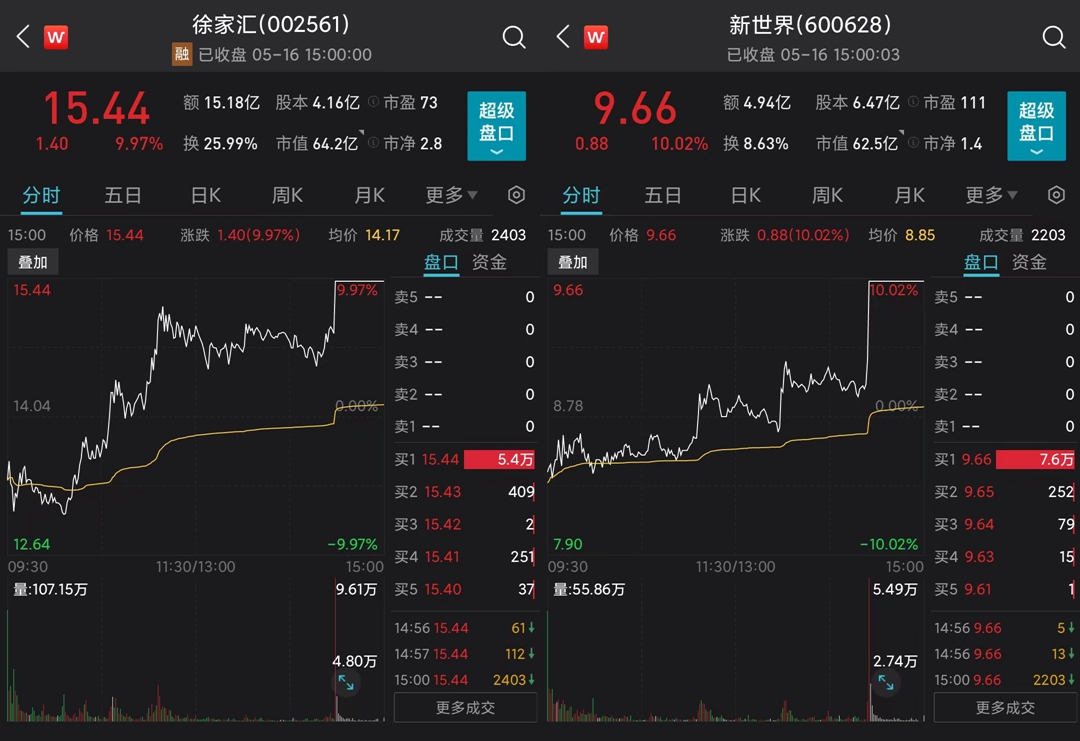Select 分时 tab for 新世界
Image resolution: width=1080 pixels, height=741 pixels.
tap(581, 196)
